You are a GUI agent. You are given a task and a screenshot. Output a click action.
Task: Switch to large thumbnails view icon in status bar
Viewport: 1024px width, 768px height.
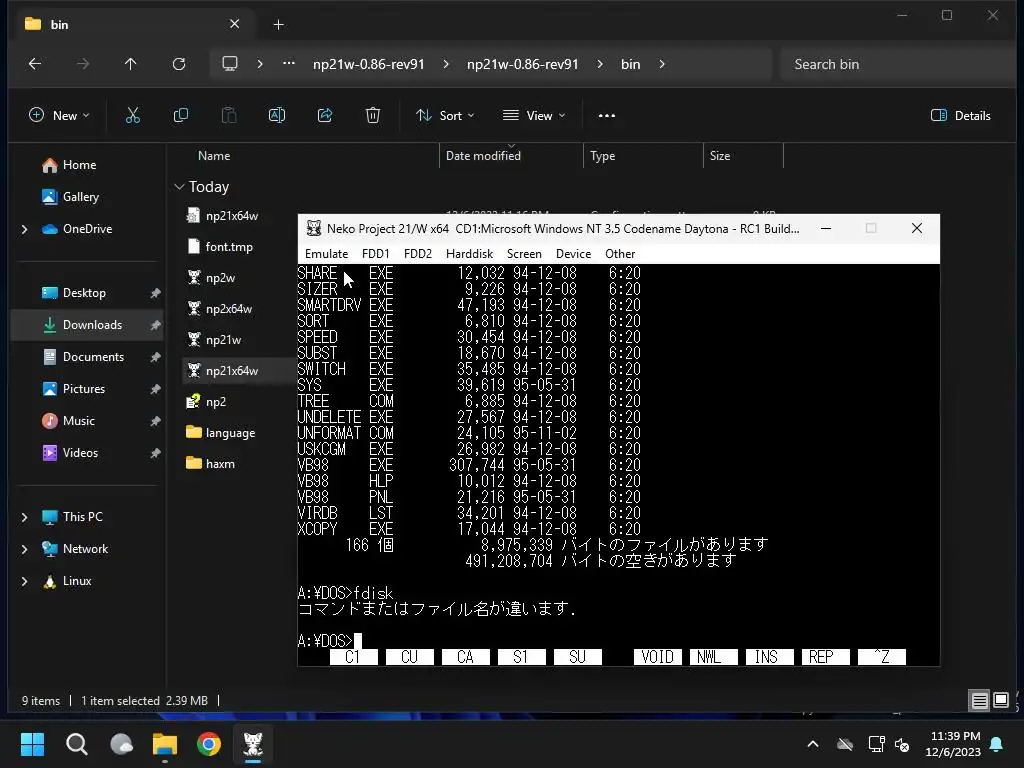tap(1001, 701)
